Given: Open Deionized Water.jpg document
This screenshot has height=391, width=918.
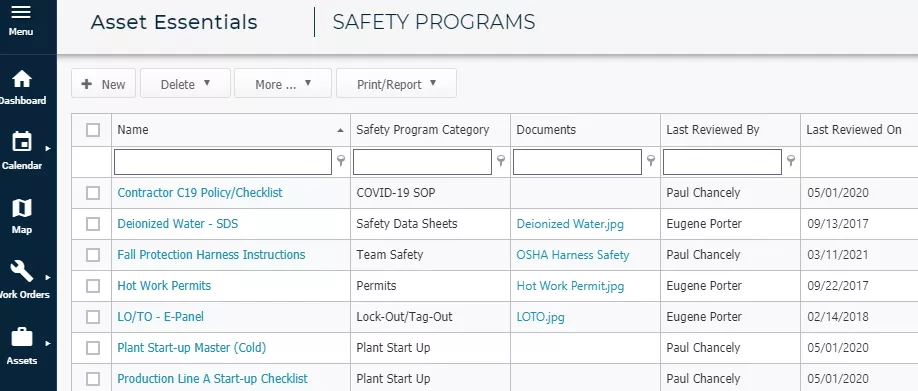Looking at the screenshot, I should pos(570,224).
